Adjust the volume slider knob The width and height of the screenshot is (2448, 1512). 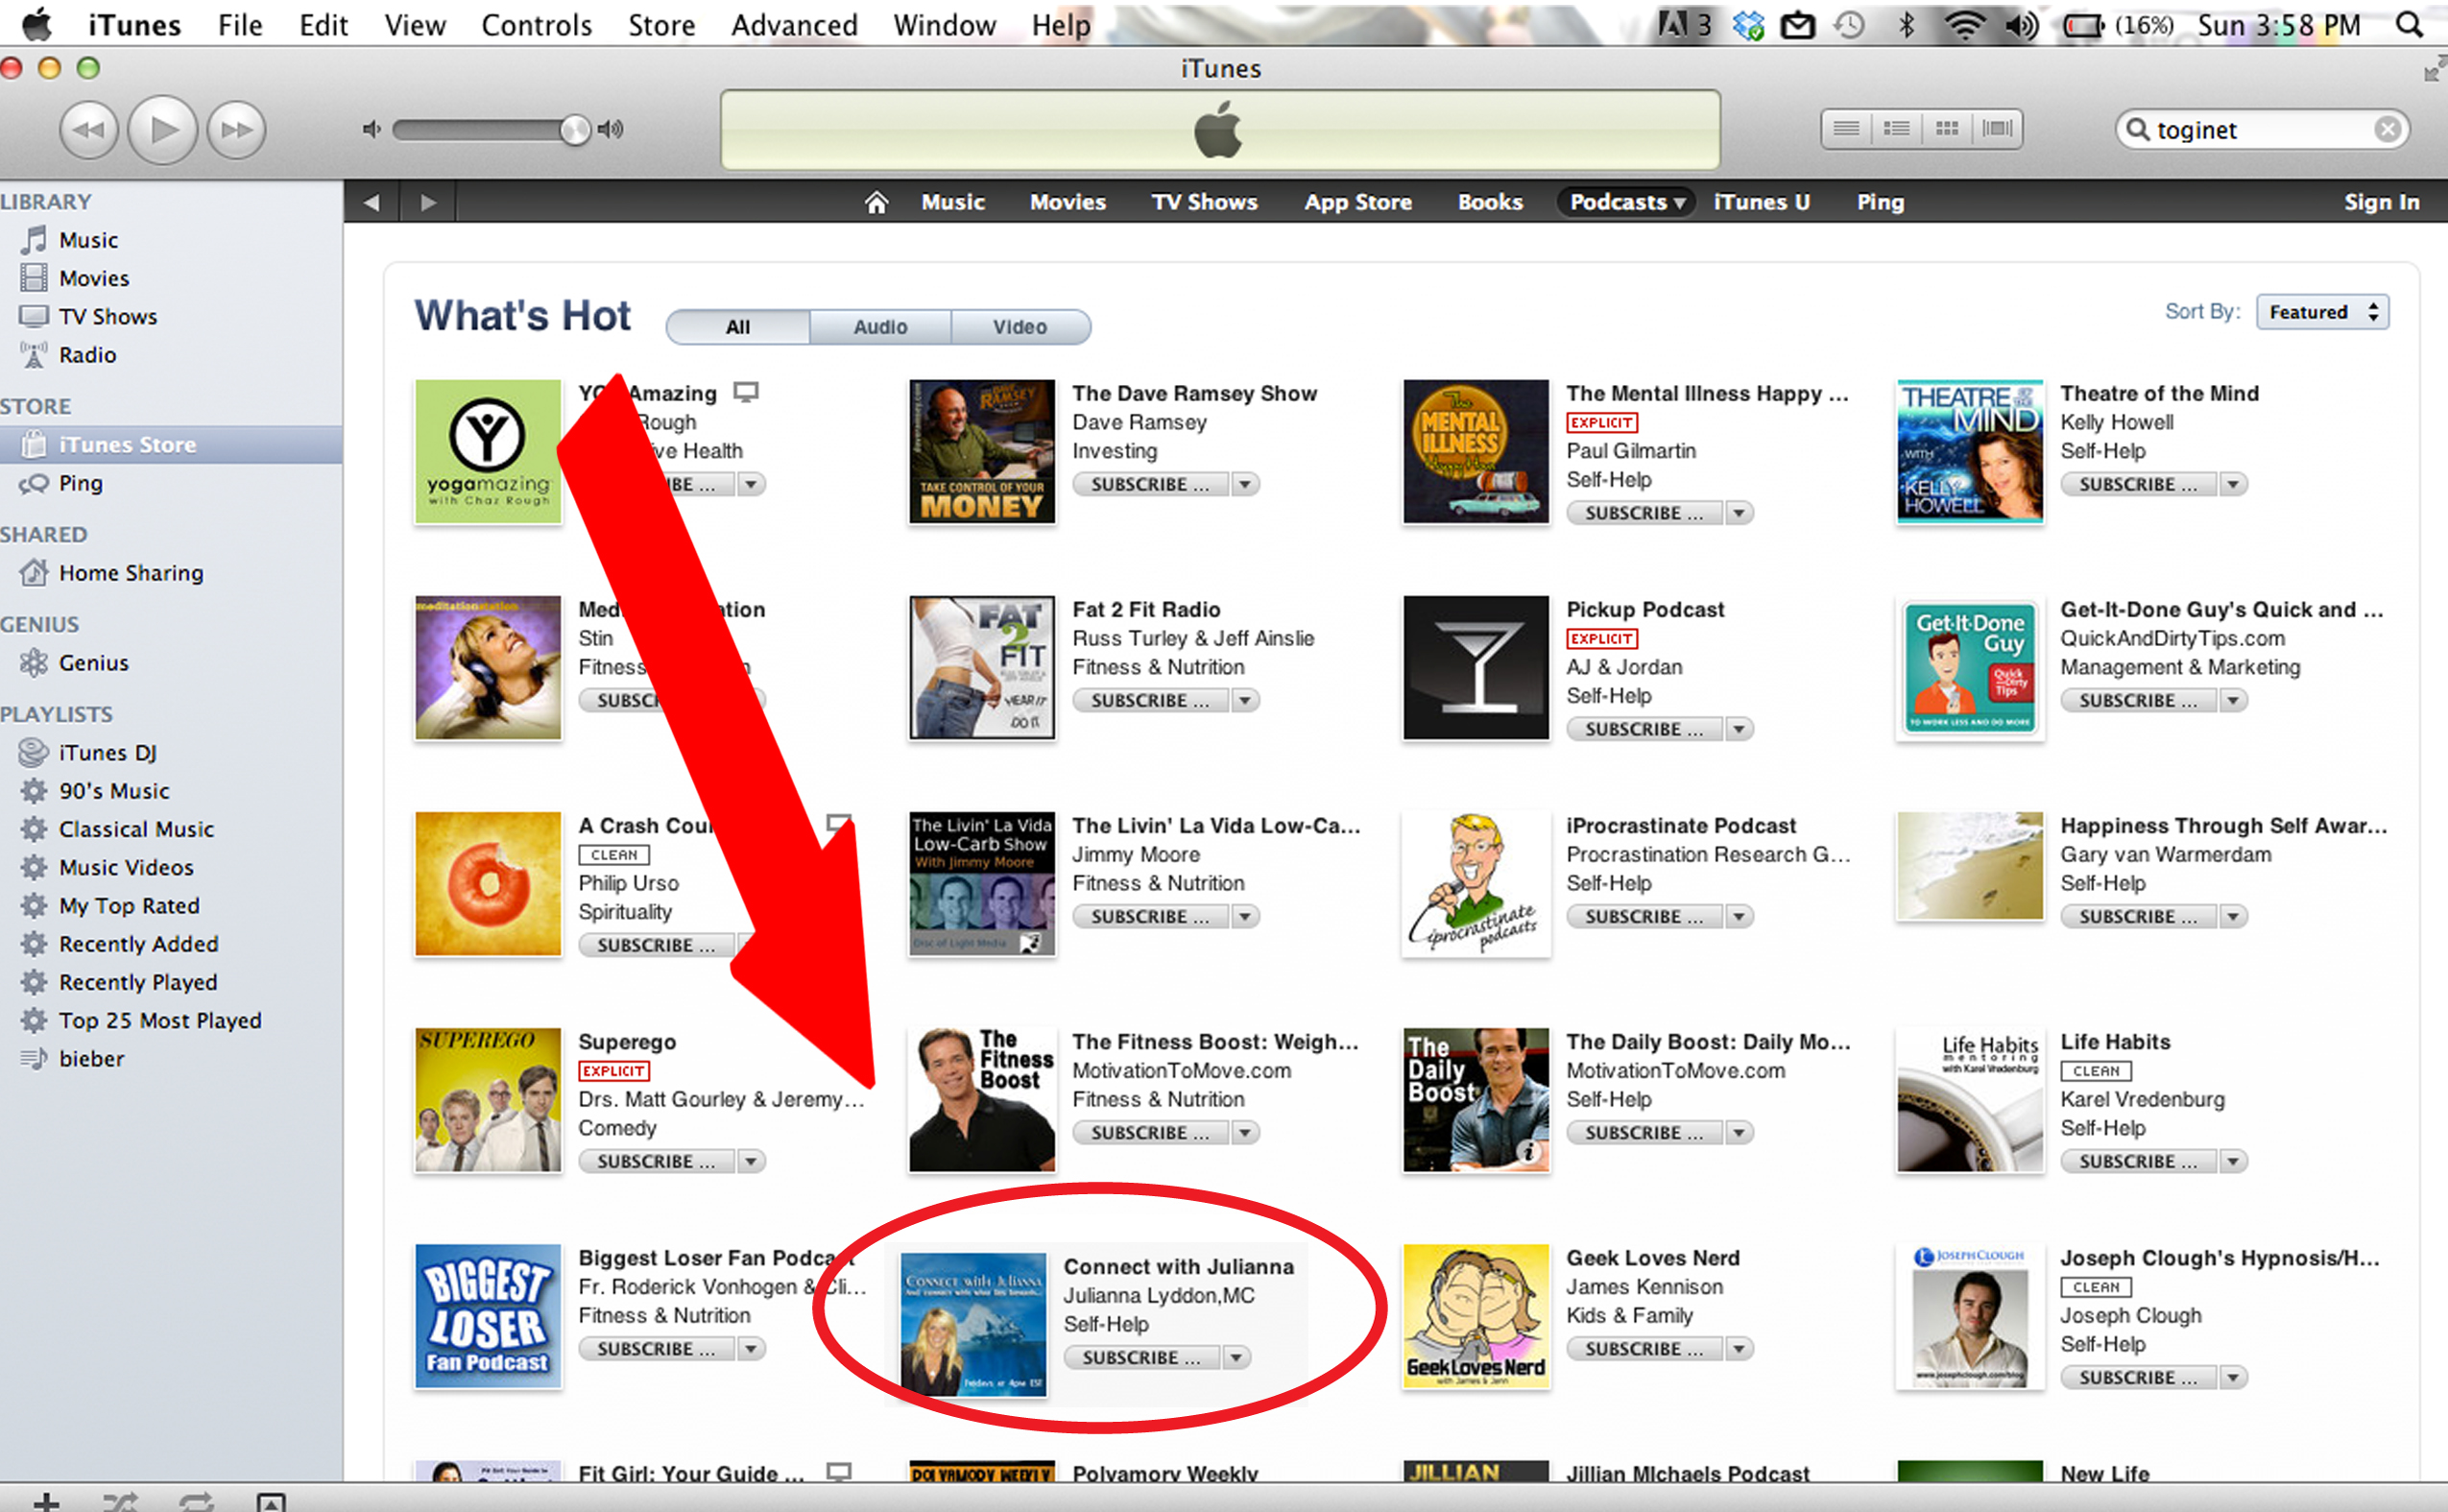tap(575, 130)
